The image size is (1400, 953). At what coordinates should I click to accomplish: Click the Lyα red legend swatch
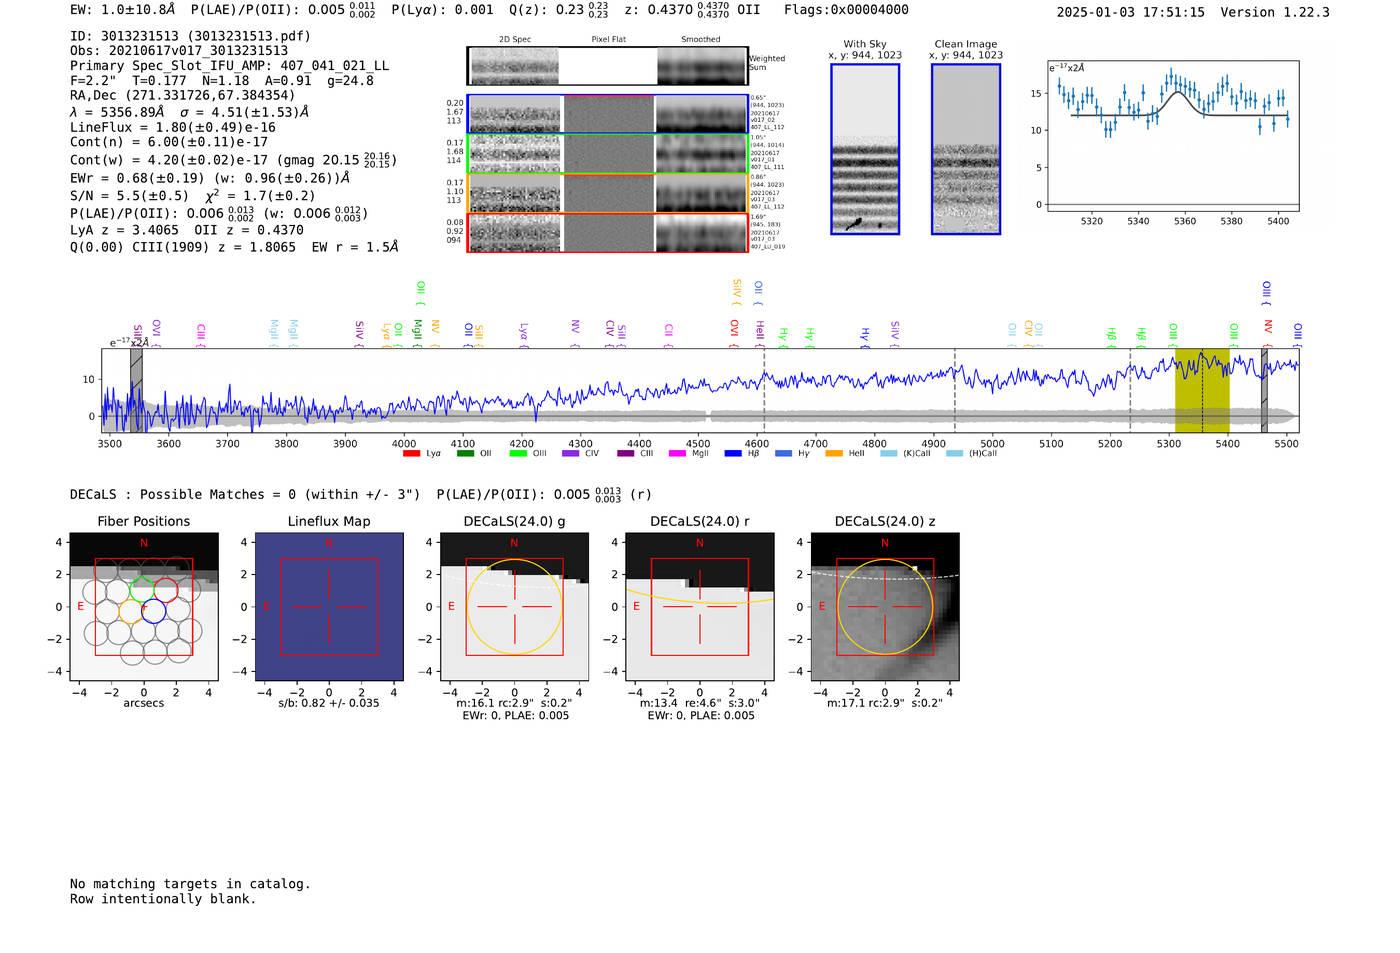(411, 453)
